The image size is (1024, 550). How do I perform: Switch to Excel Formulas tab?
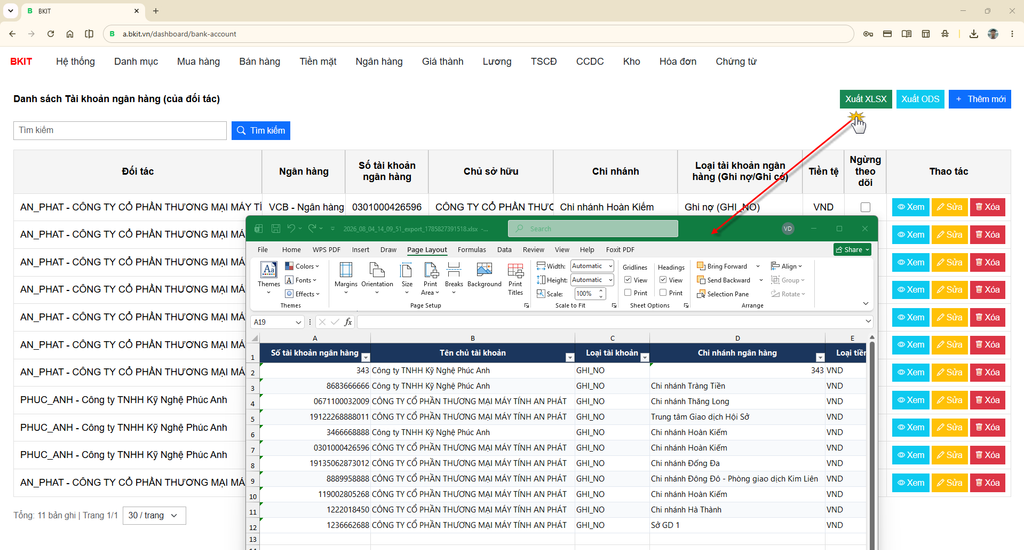coord(472,250)
